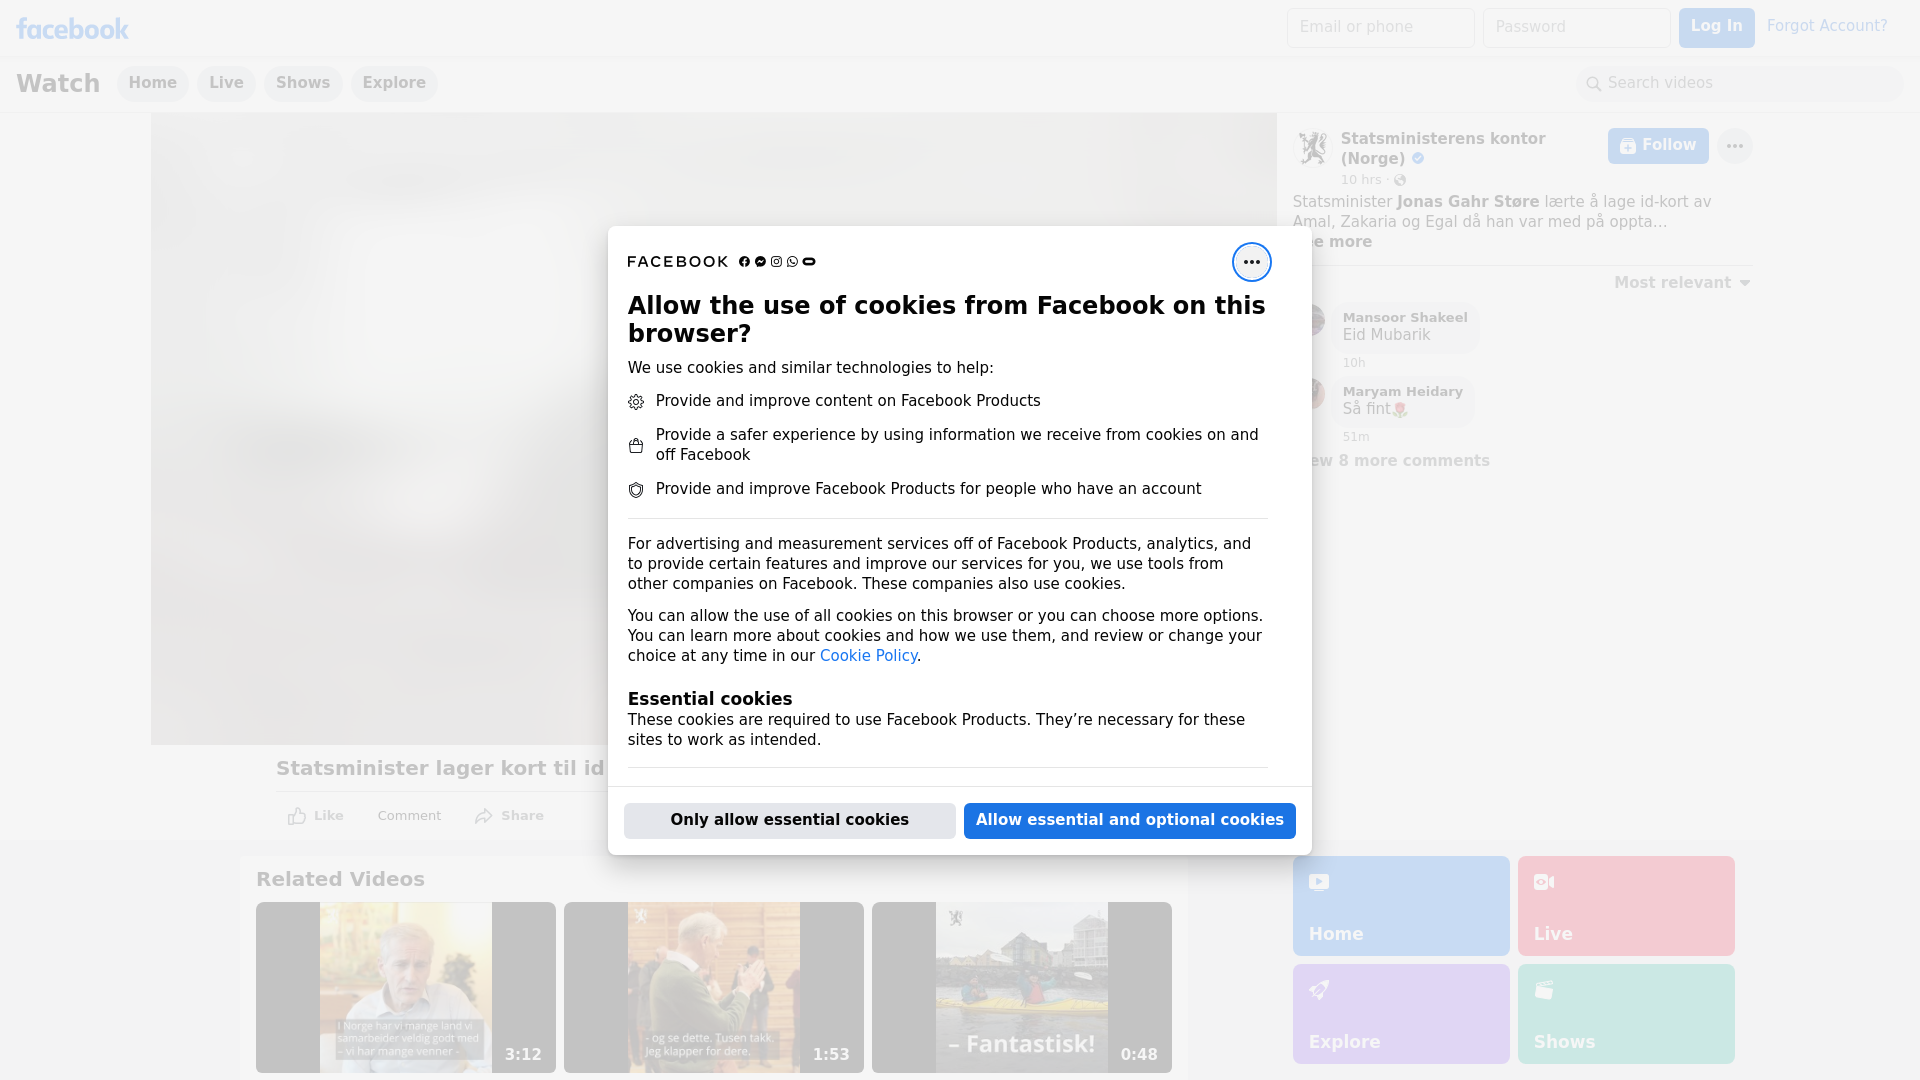Screen dimensions: 1920x1080
Task: Click the 10 hrs post timestamp
Action: coord(1360,180)
